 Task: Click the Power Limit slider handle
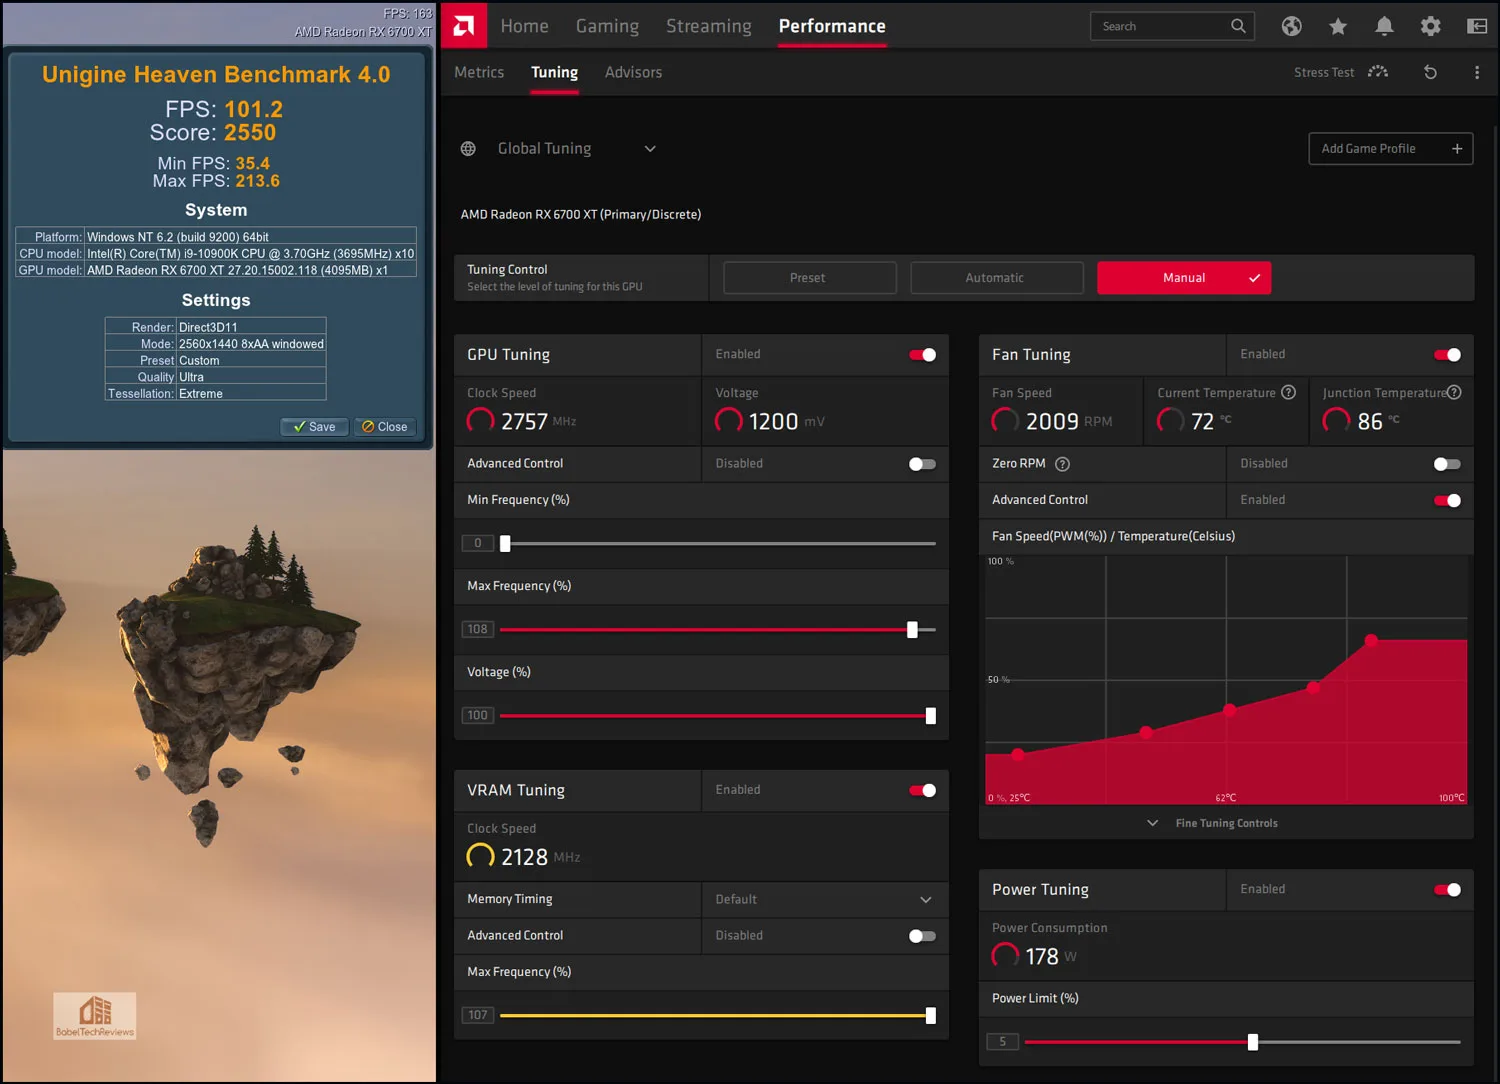(1252, 1042)
